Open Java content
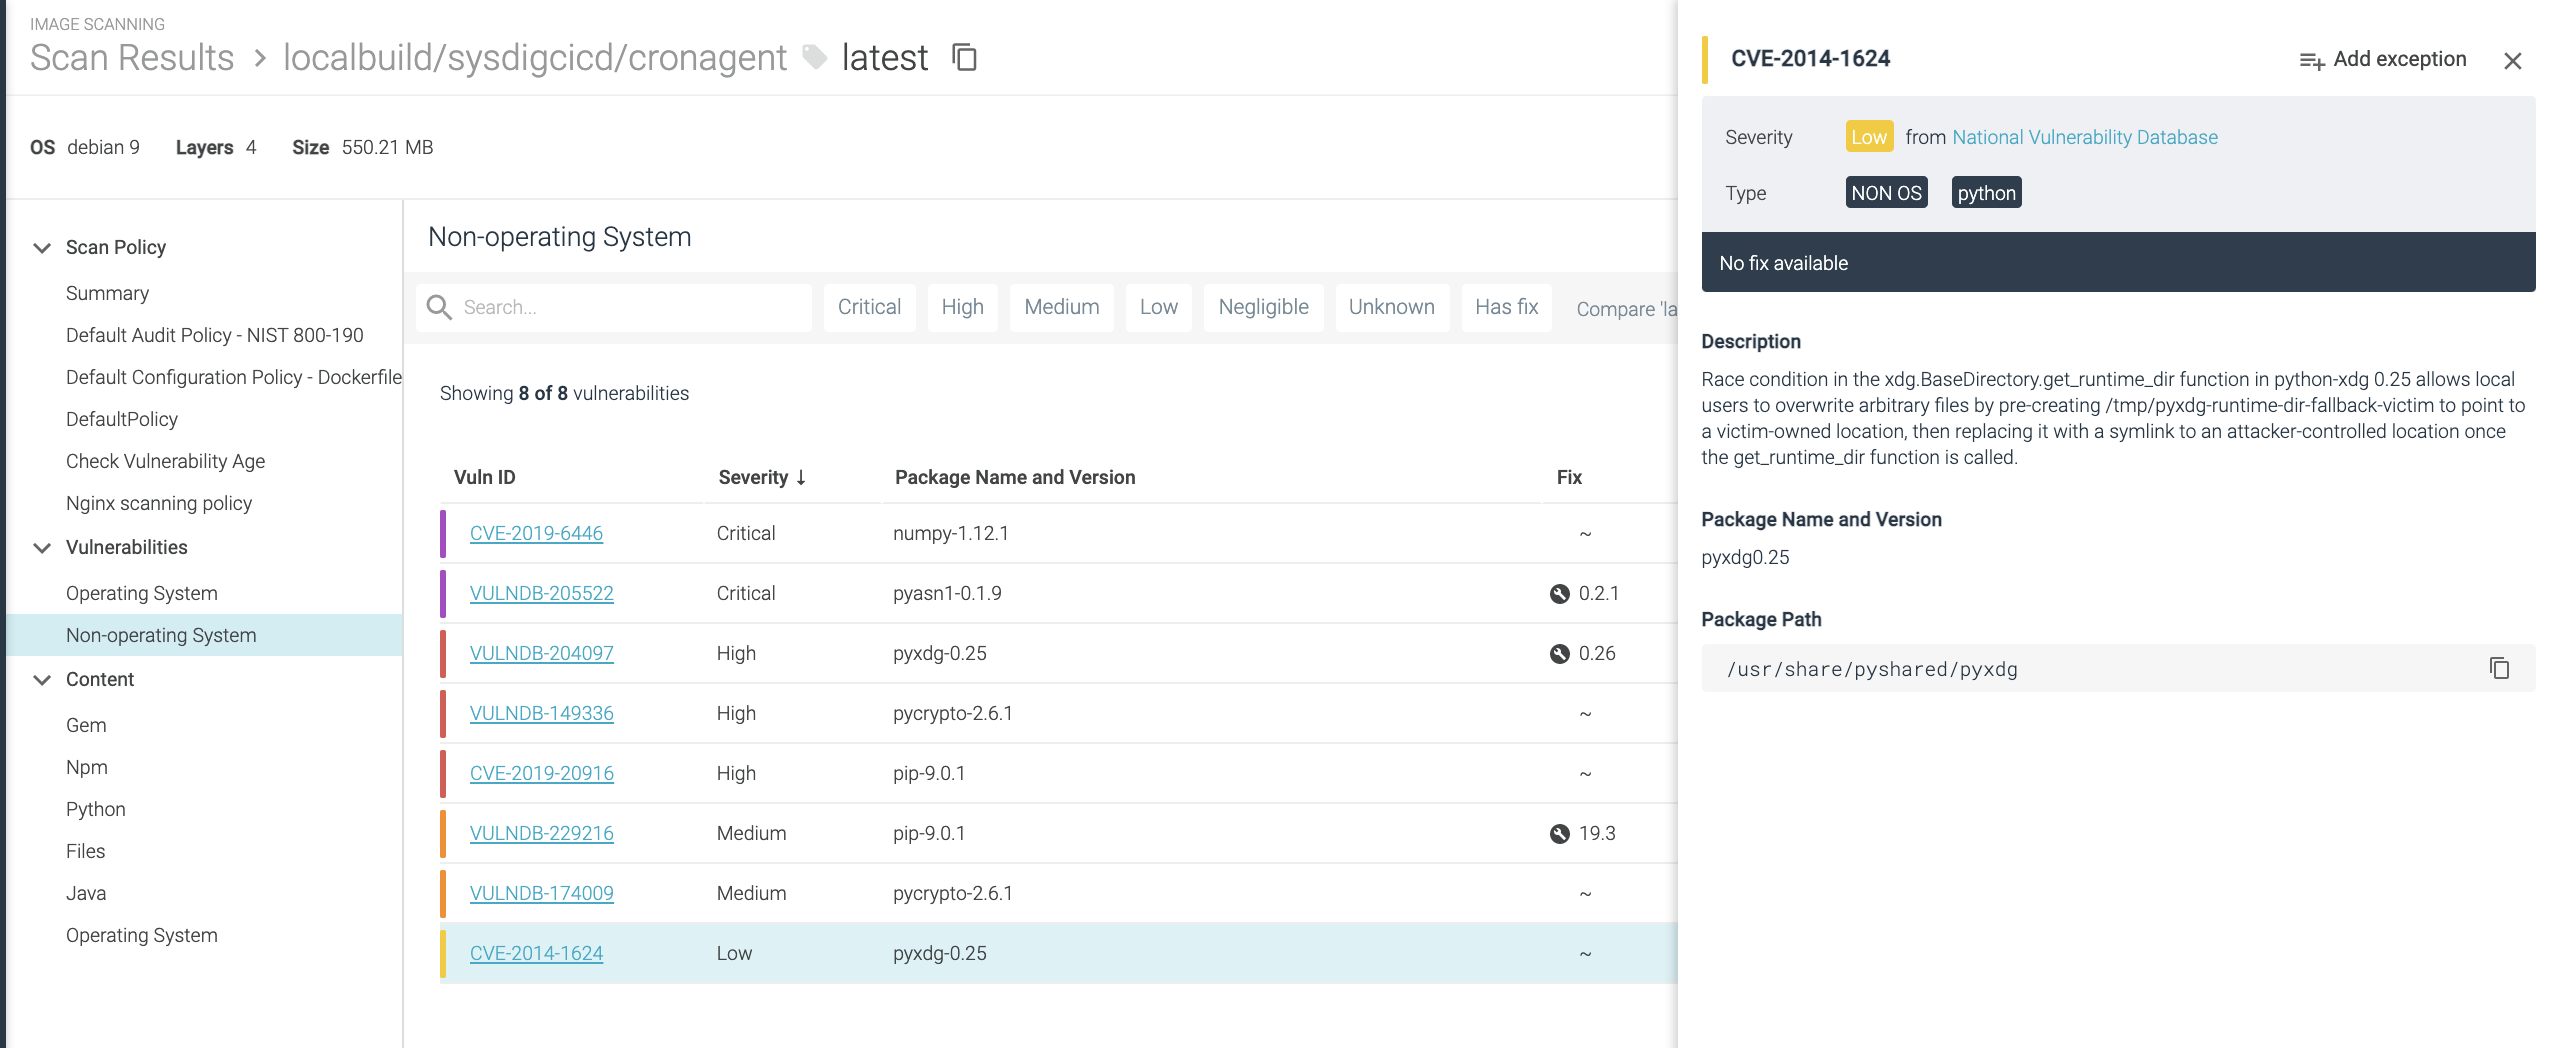Image resolution: width=2560 pixels, height=1048 pixels. click(x=85, y=893)
